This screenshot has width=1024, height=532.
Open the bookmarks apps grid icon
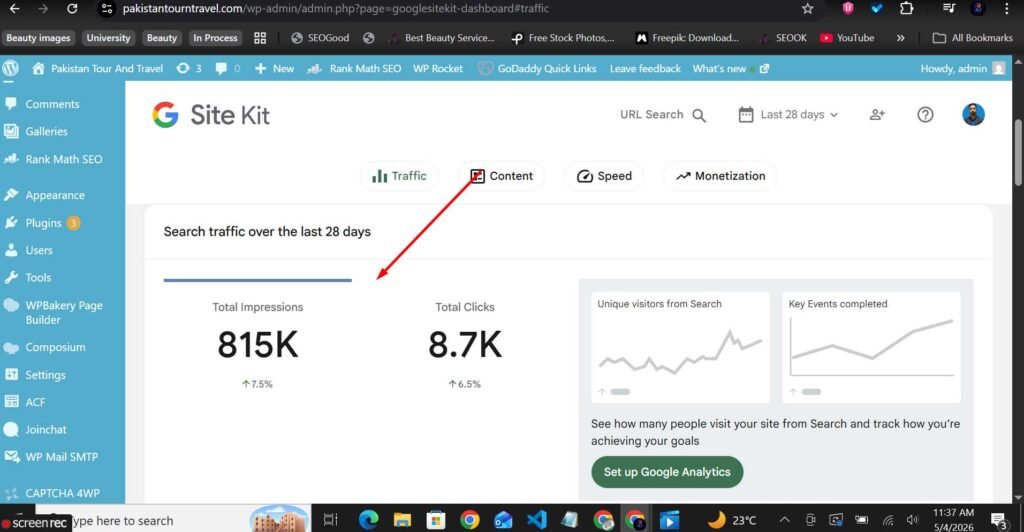pyautogui.click(x=260, y=38)
